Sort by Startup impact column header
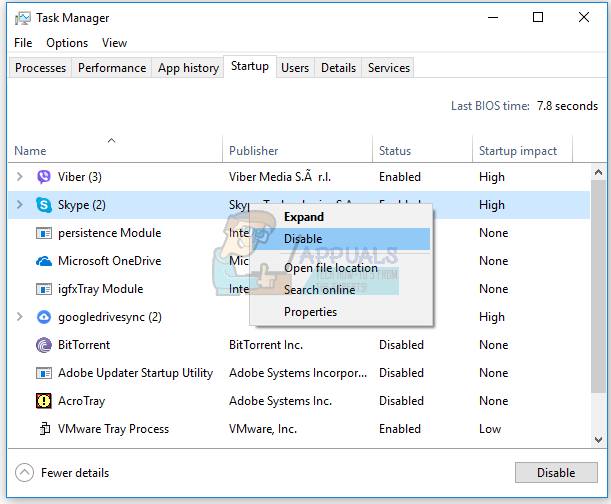This screenshot has width=611, height=504. (x=518, y=151)
